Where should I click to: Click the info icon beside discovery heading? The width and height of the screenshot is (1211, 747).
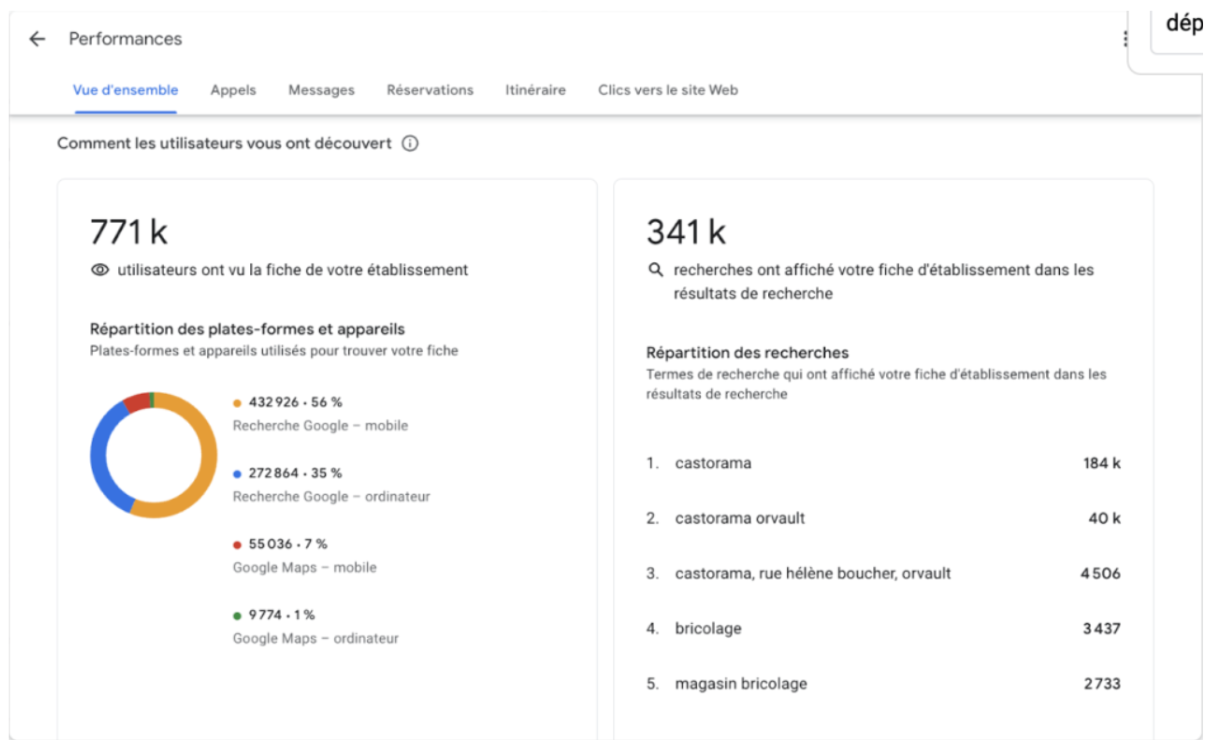pyautogui.click(x=410, y=144)
